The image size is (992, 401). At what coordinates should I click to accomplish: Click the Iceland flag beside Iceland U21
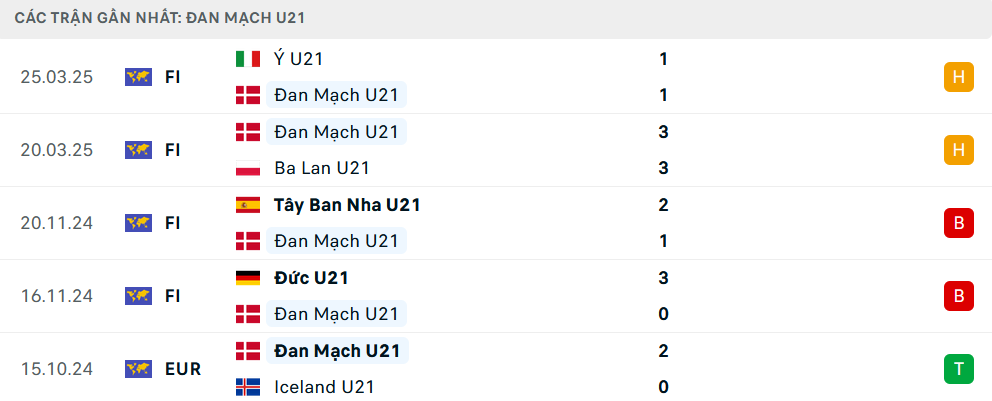pos(248,387)
